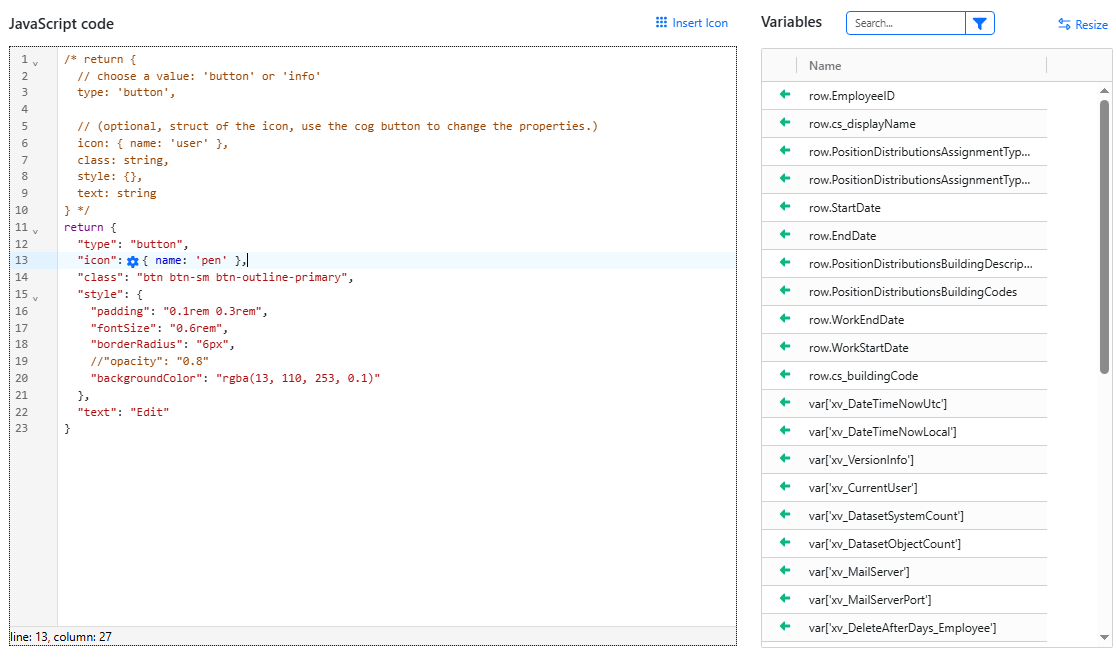Focus the Variables Search field
Image resolution: width=1116 pixels, height=668 pixels.
[x=905, y=23]
